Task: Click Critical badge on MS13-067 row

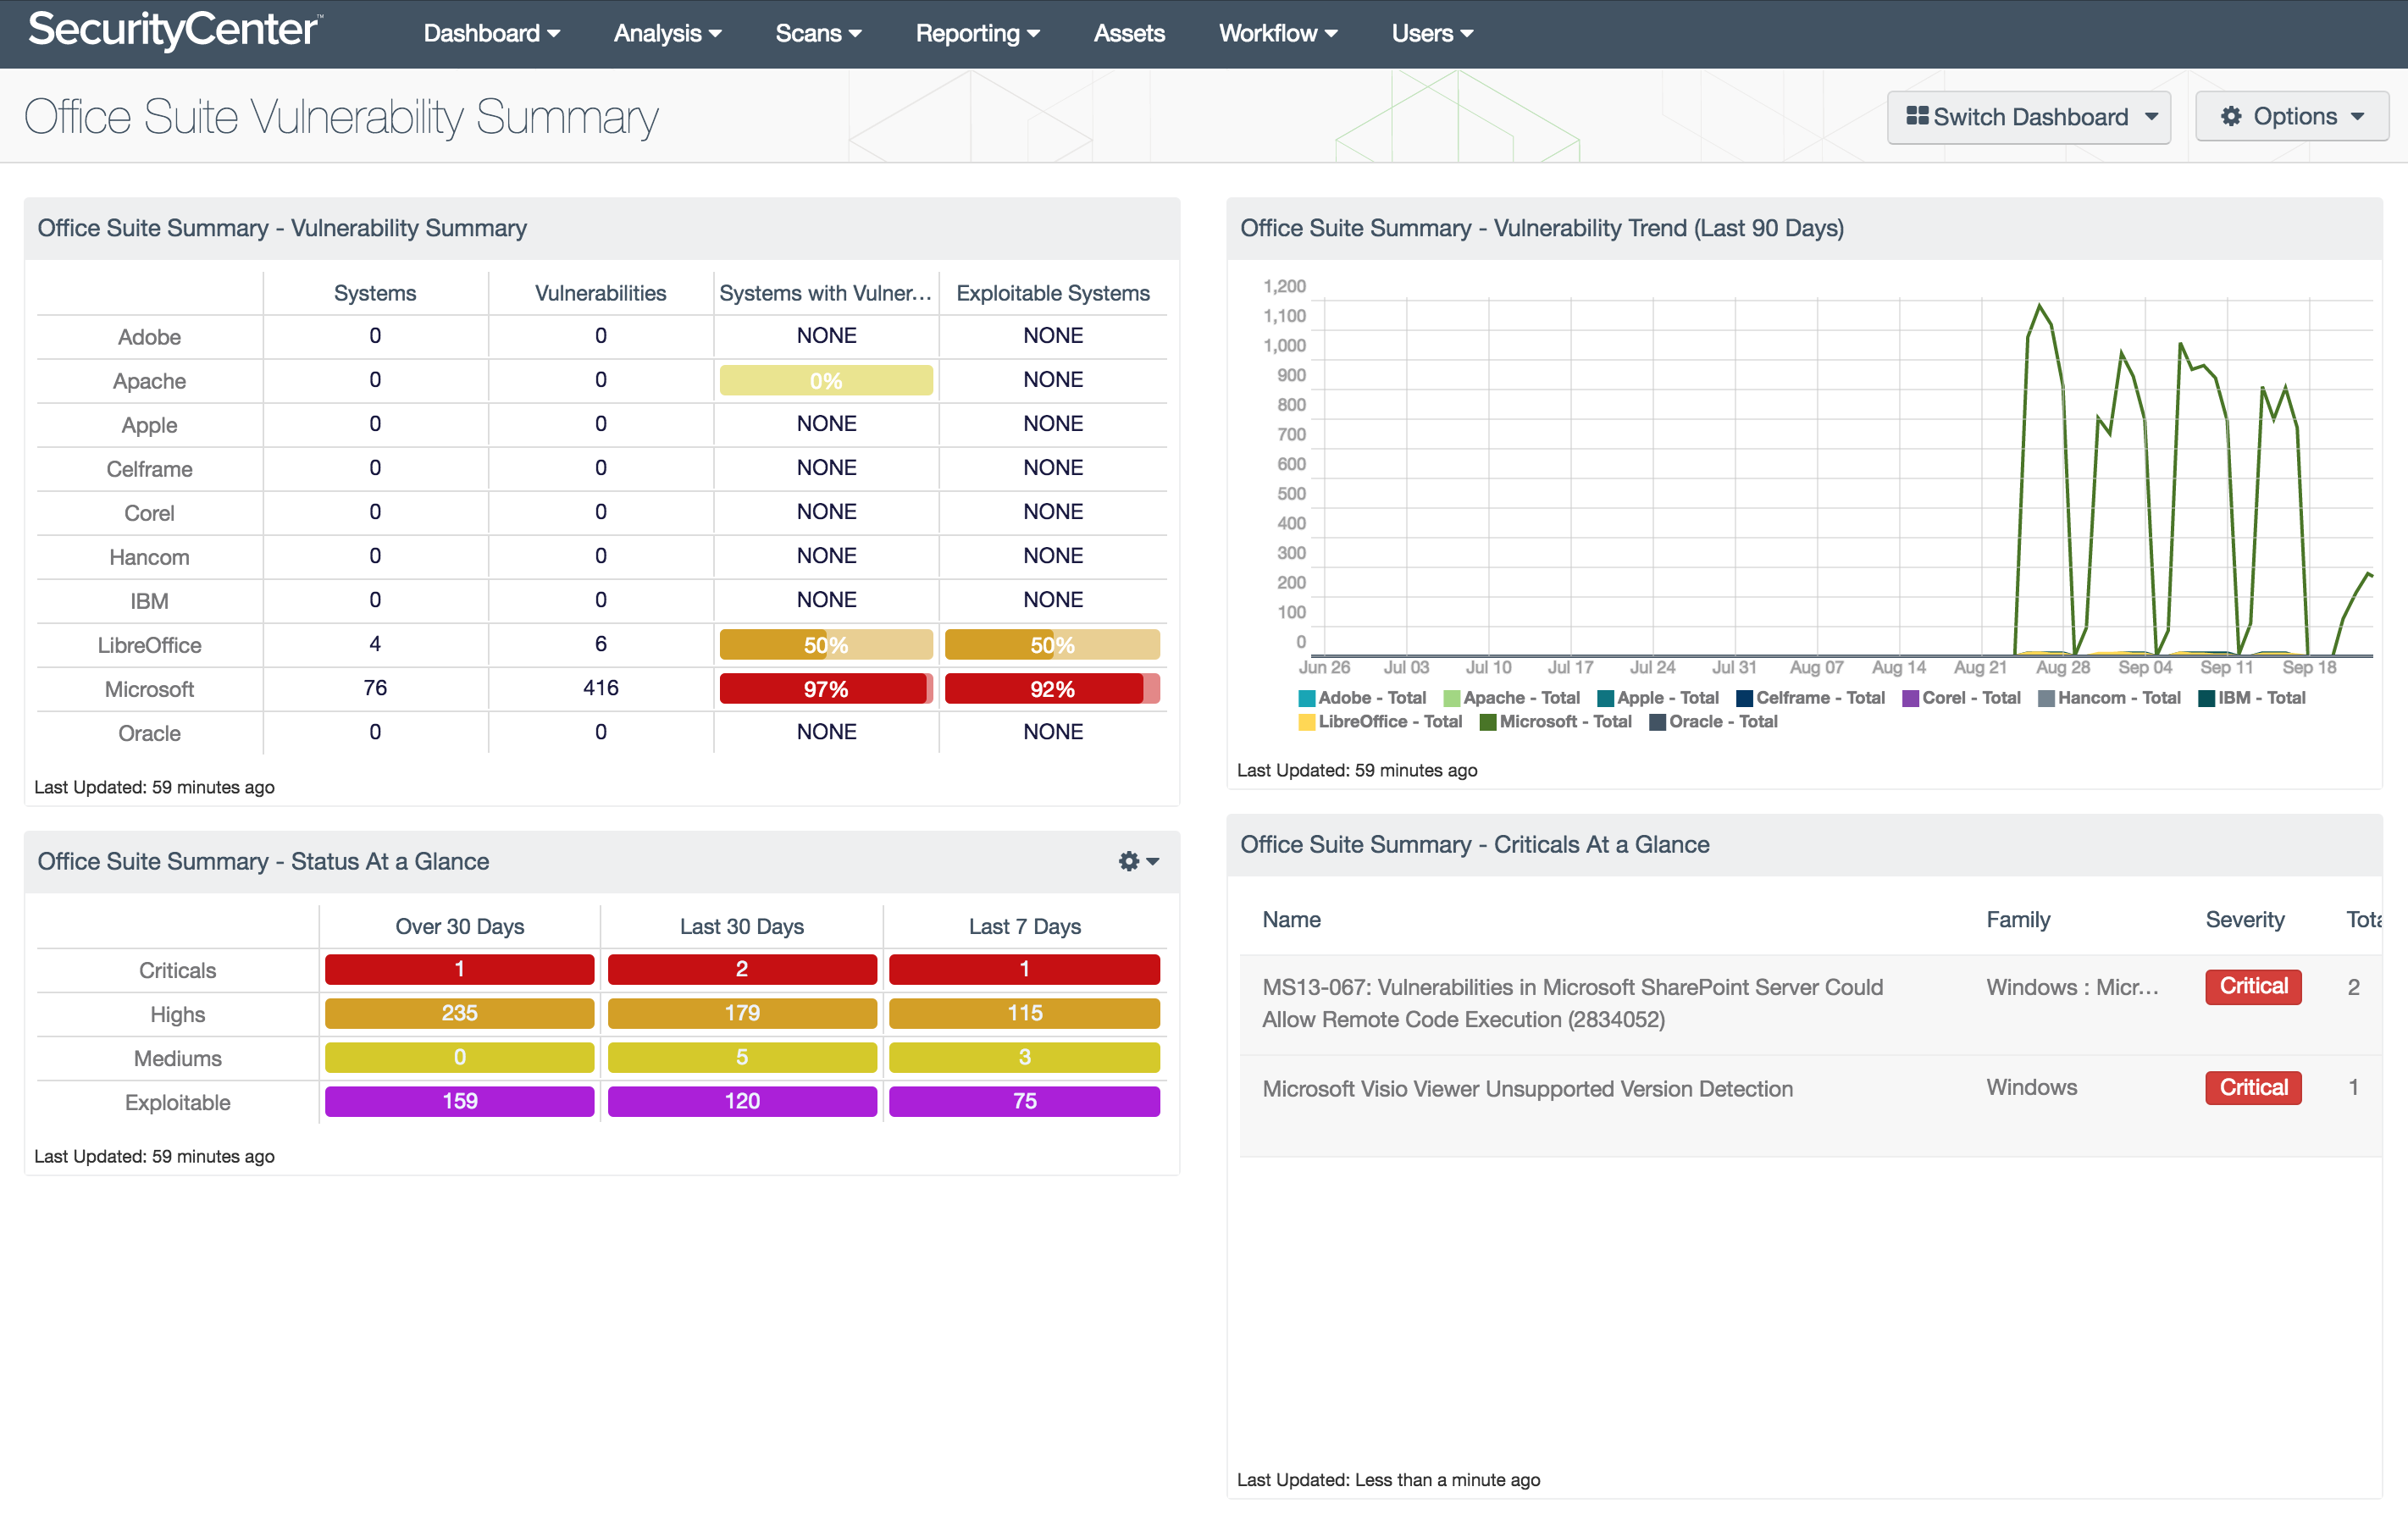Action: tap(2253, 986)
